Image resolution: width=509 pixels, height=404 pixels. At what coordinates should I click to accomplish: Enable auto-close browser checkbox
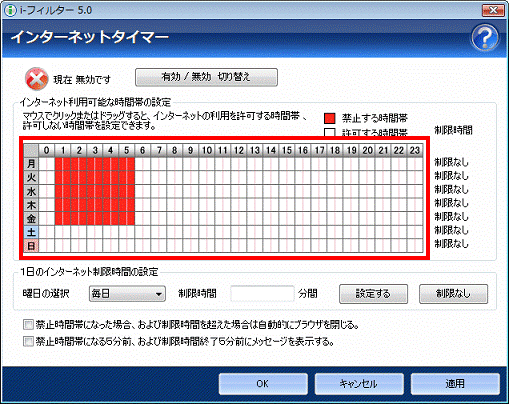click(28, 324)
